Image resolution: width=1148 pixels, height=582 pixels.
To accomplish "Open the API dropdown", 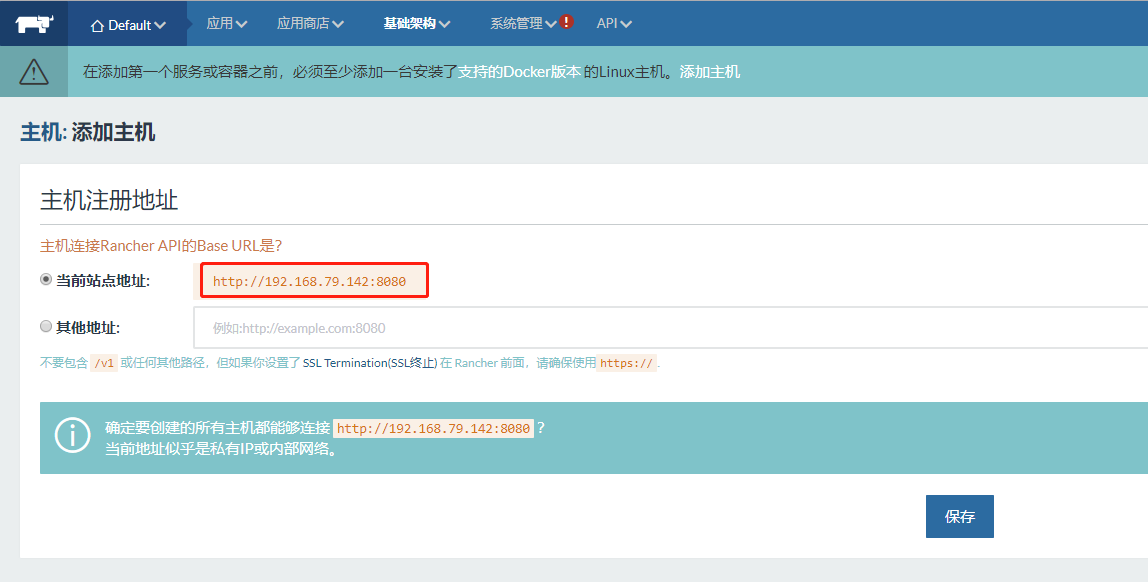I will click(614, 23).
